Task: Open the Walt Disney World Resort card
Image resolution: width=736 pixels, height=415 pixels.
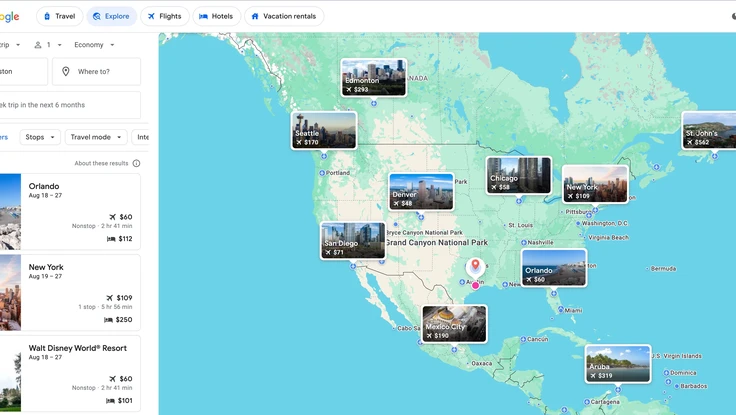Action: point(70,373)
